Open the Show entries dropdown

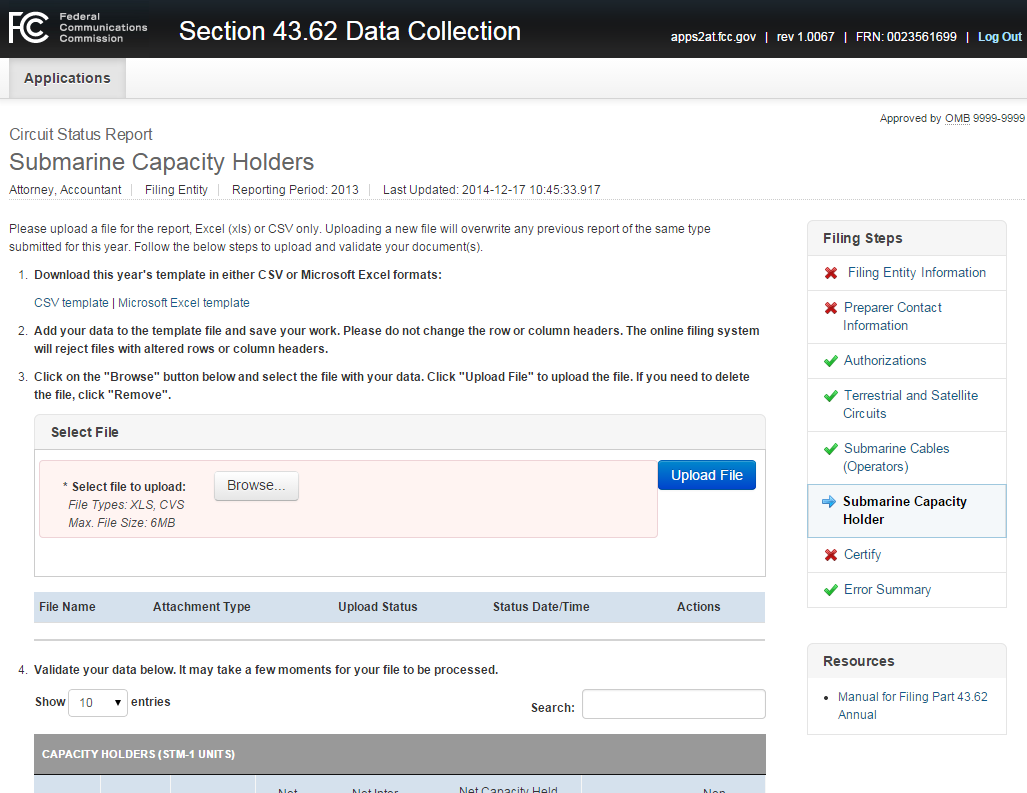[97, 703]
